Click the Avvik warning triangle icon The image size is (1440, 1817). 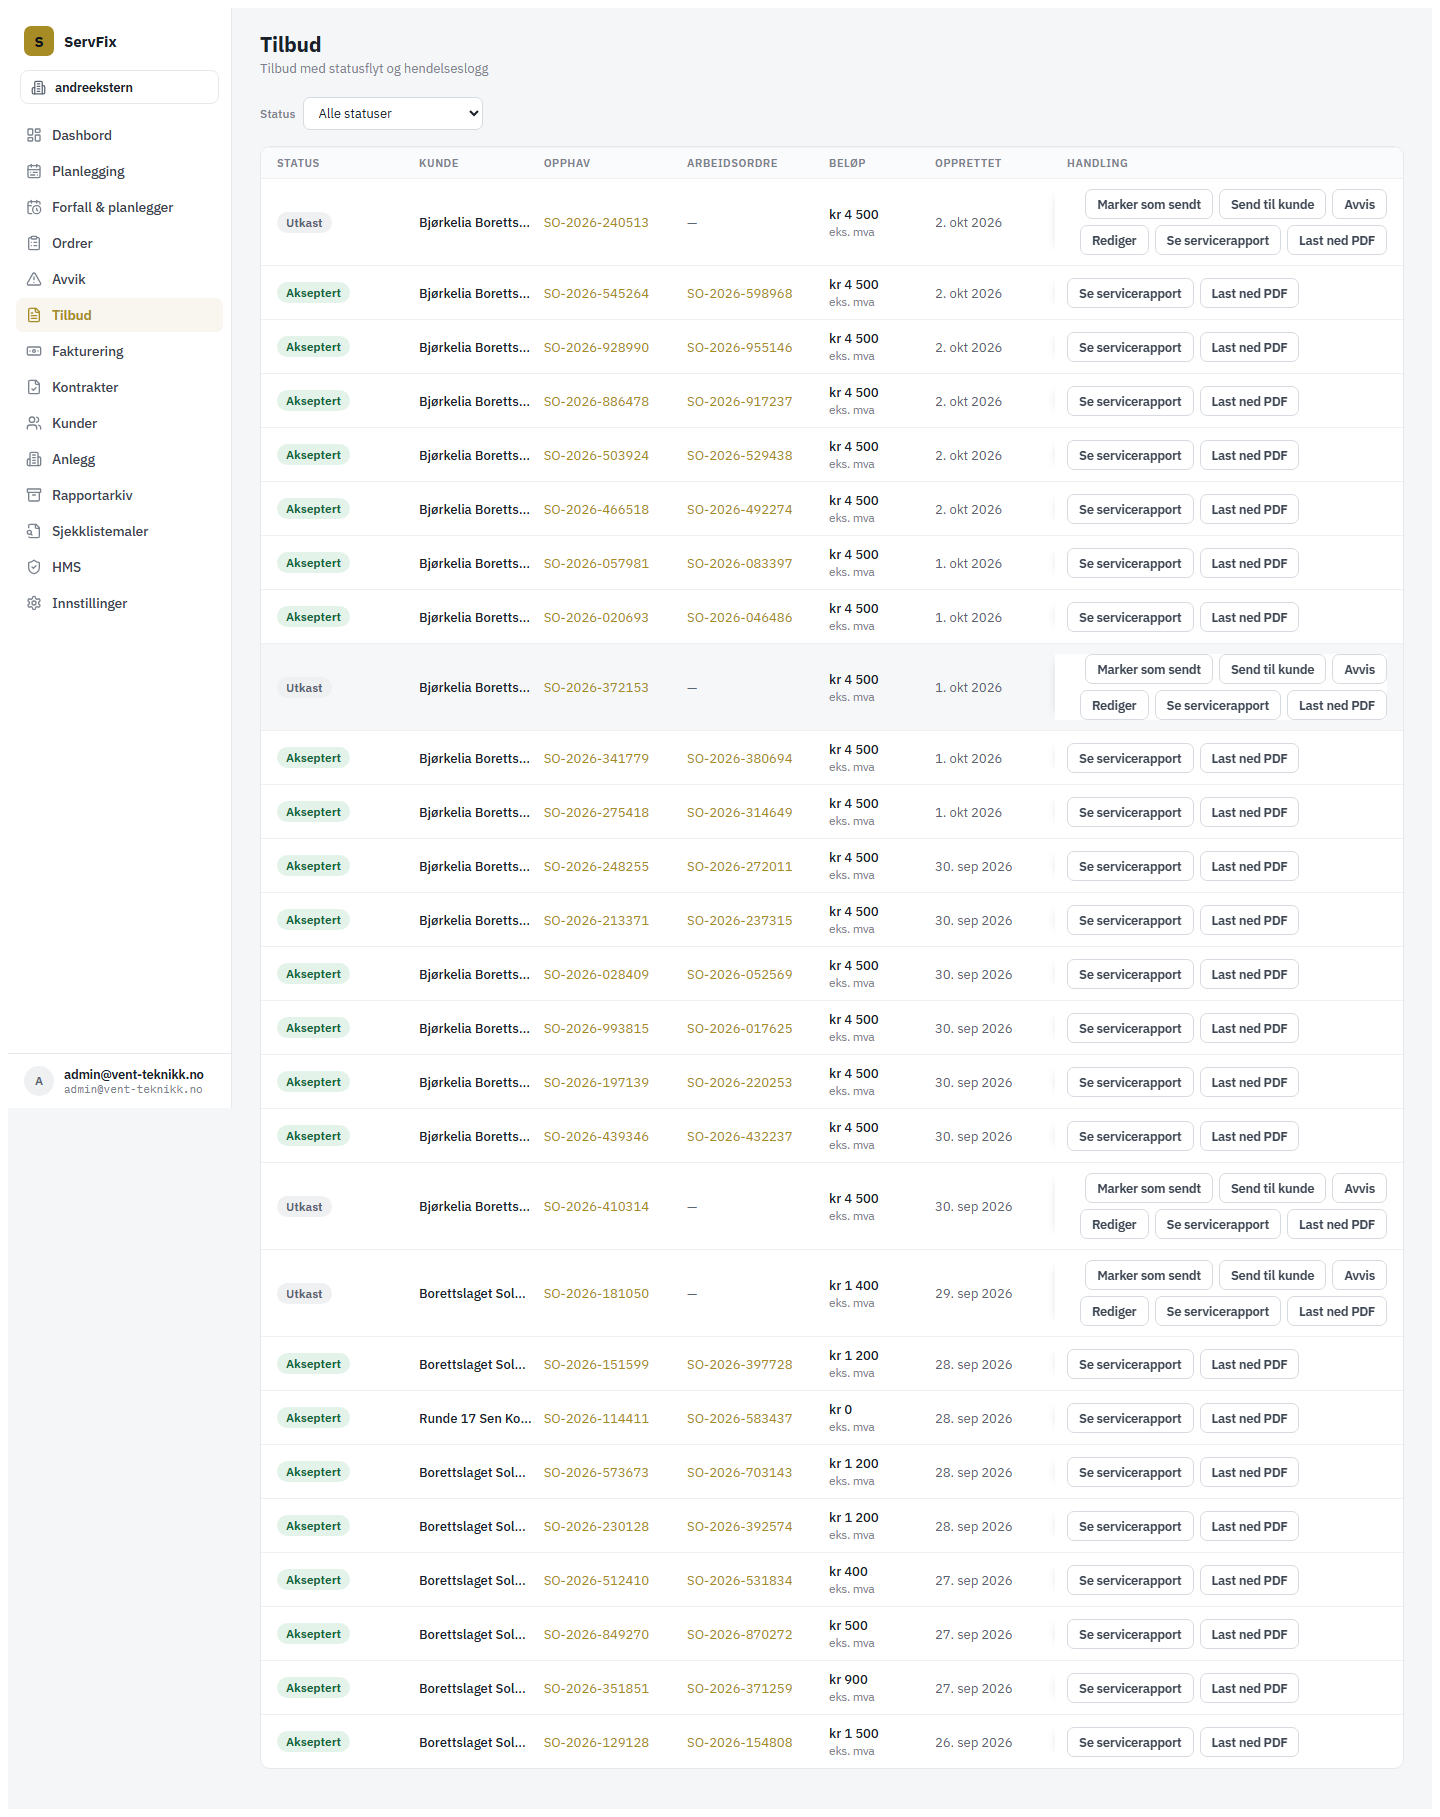[34, 279]
